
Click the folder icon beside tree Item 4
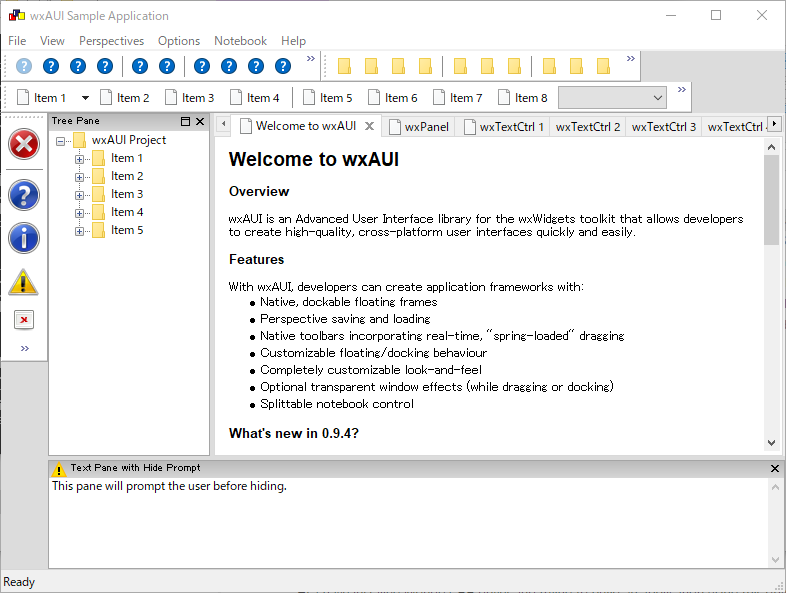99,213
